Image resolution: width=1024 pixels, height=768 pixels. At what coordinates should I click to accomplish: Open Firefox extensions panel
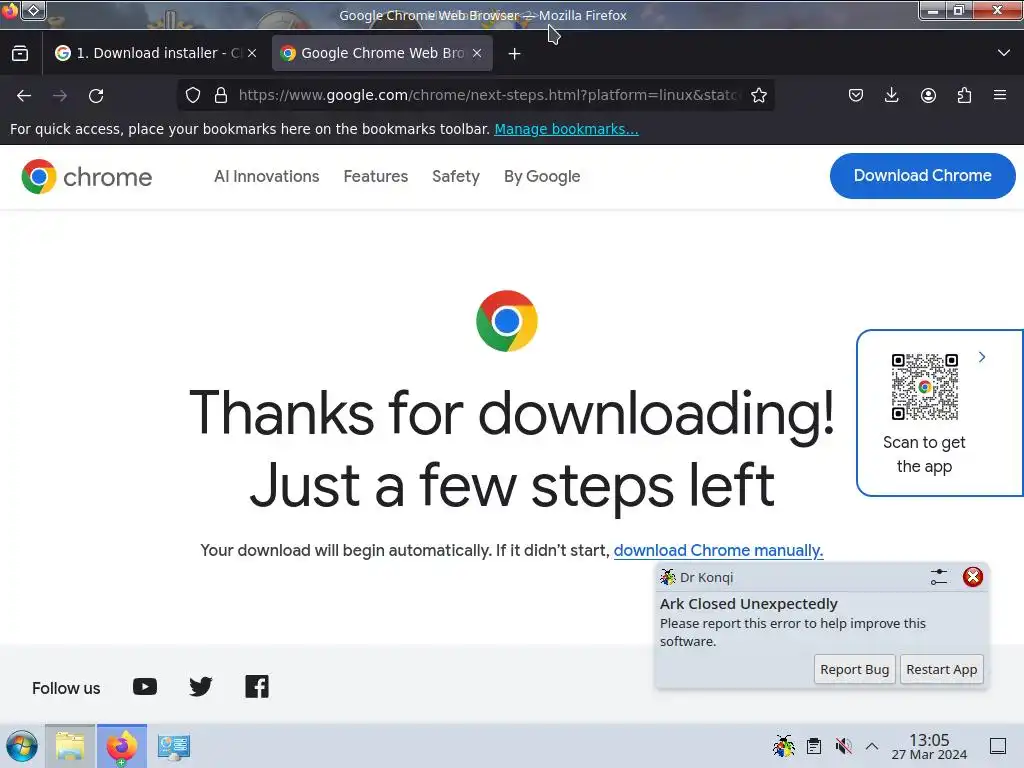tap(964, 95)
